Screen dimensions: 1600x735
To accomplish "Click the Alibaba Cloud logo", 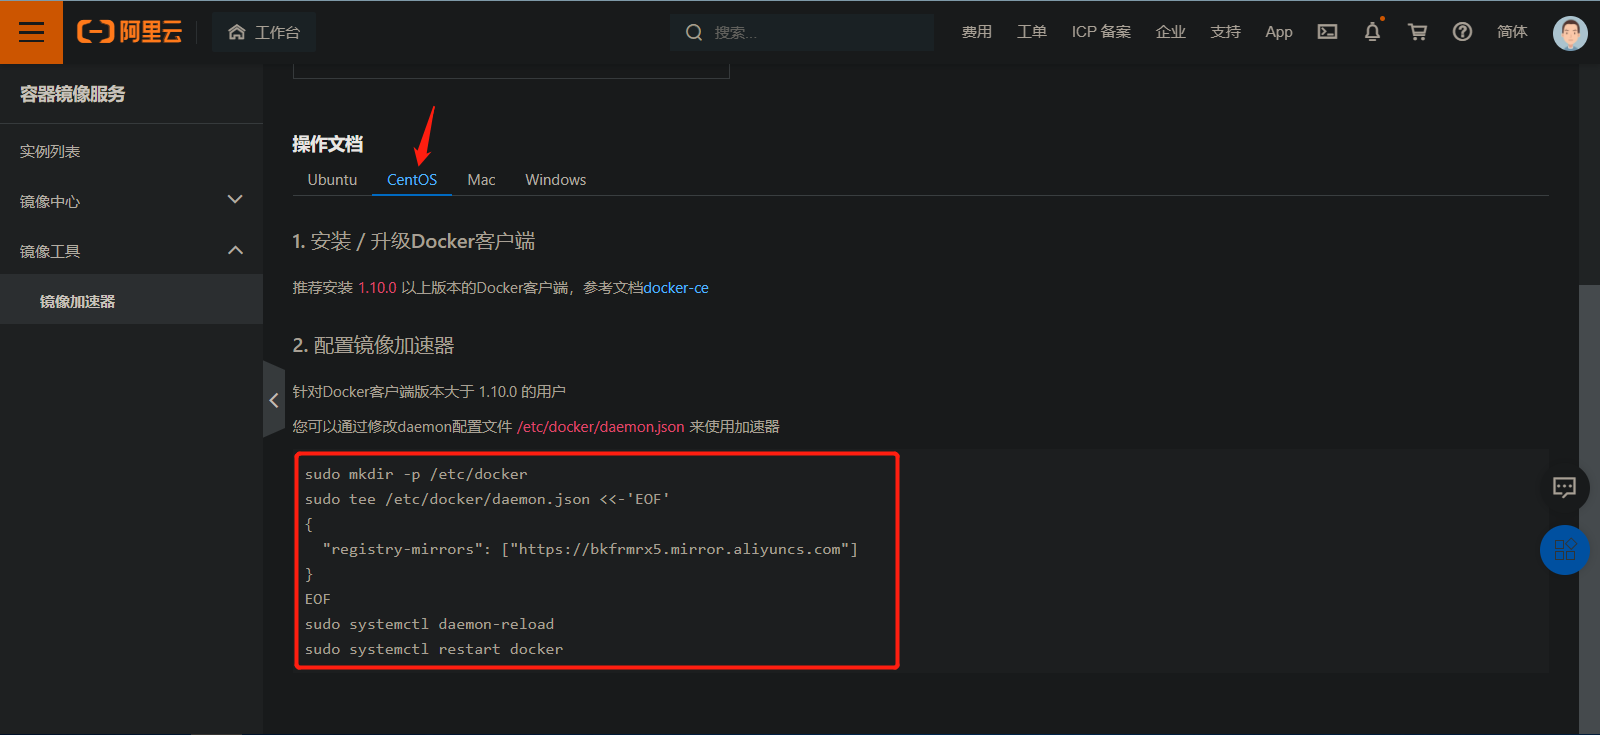I will point(130,32).
